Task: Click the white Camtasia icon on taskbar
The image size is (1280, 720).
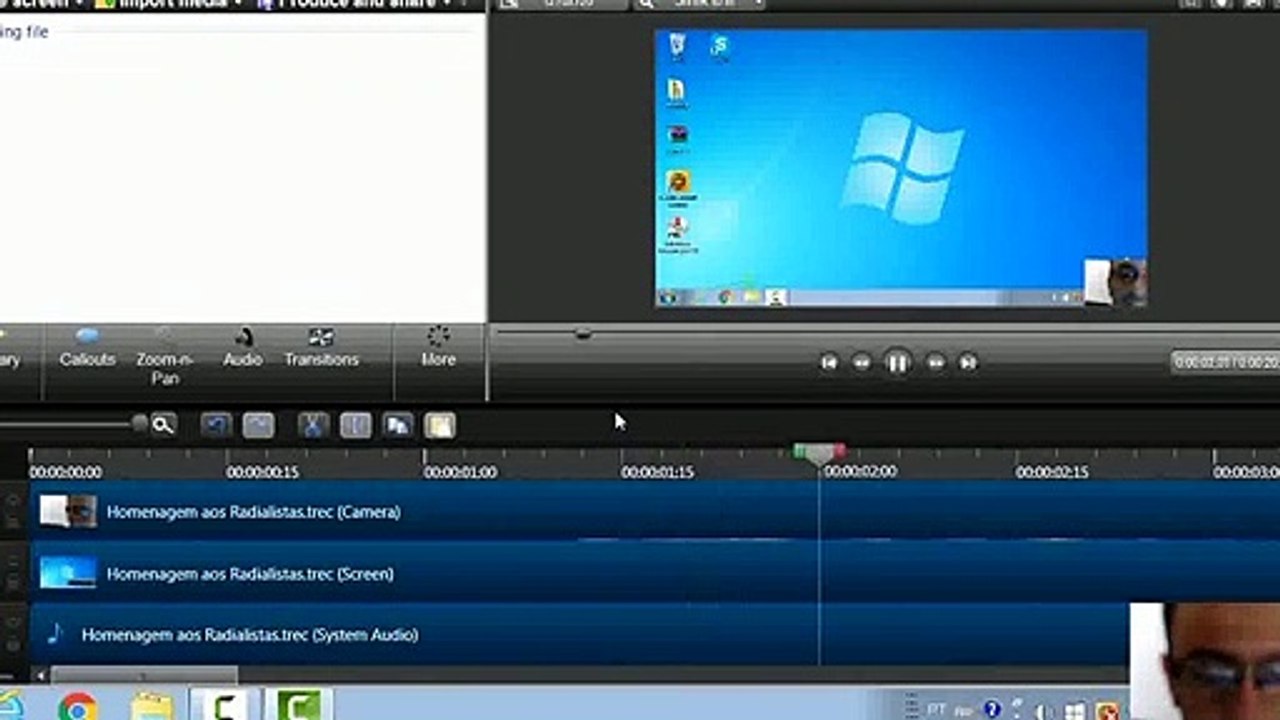Action: (224, 706)
